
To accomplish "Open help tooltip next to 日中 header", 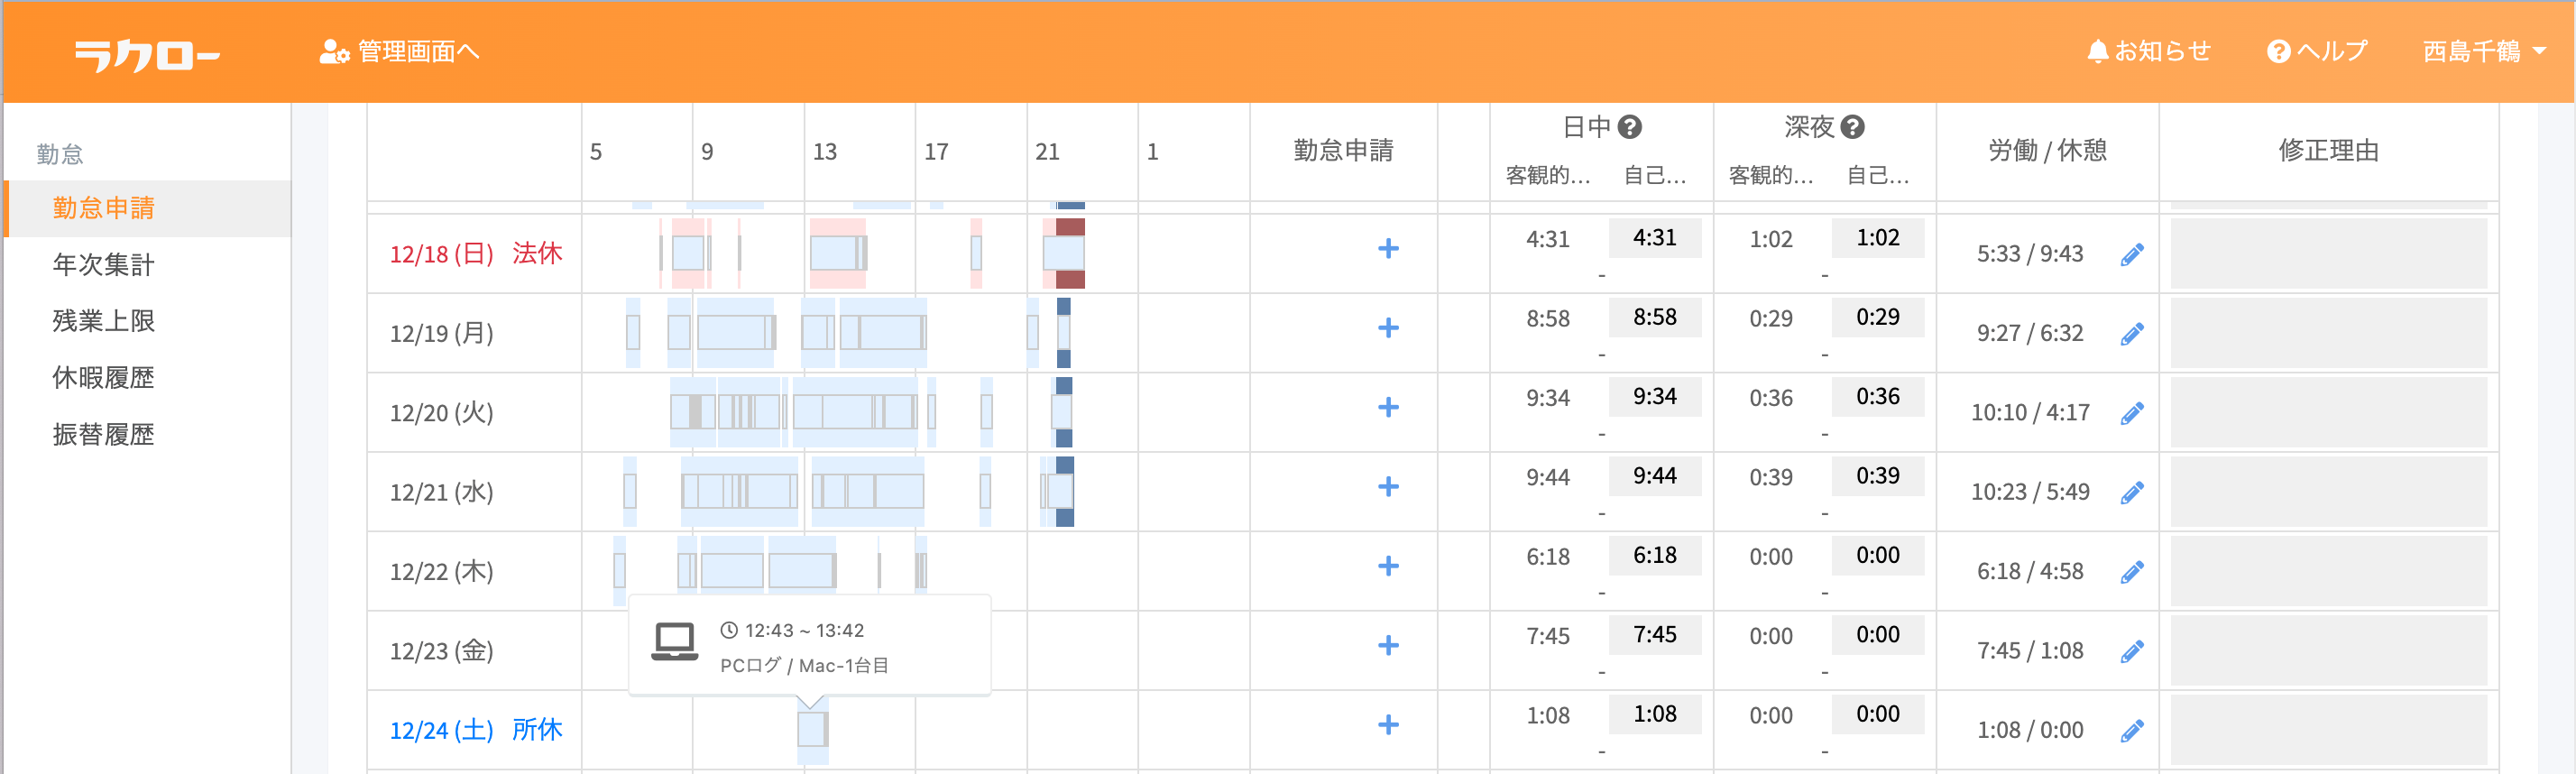I will coord(1630,127).
